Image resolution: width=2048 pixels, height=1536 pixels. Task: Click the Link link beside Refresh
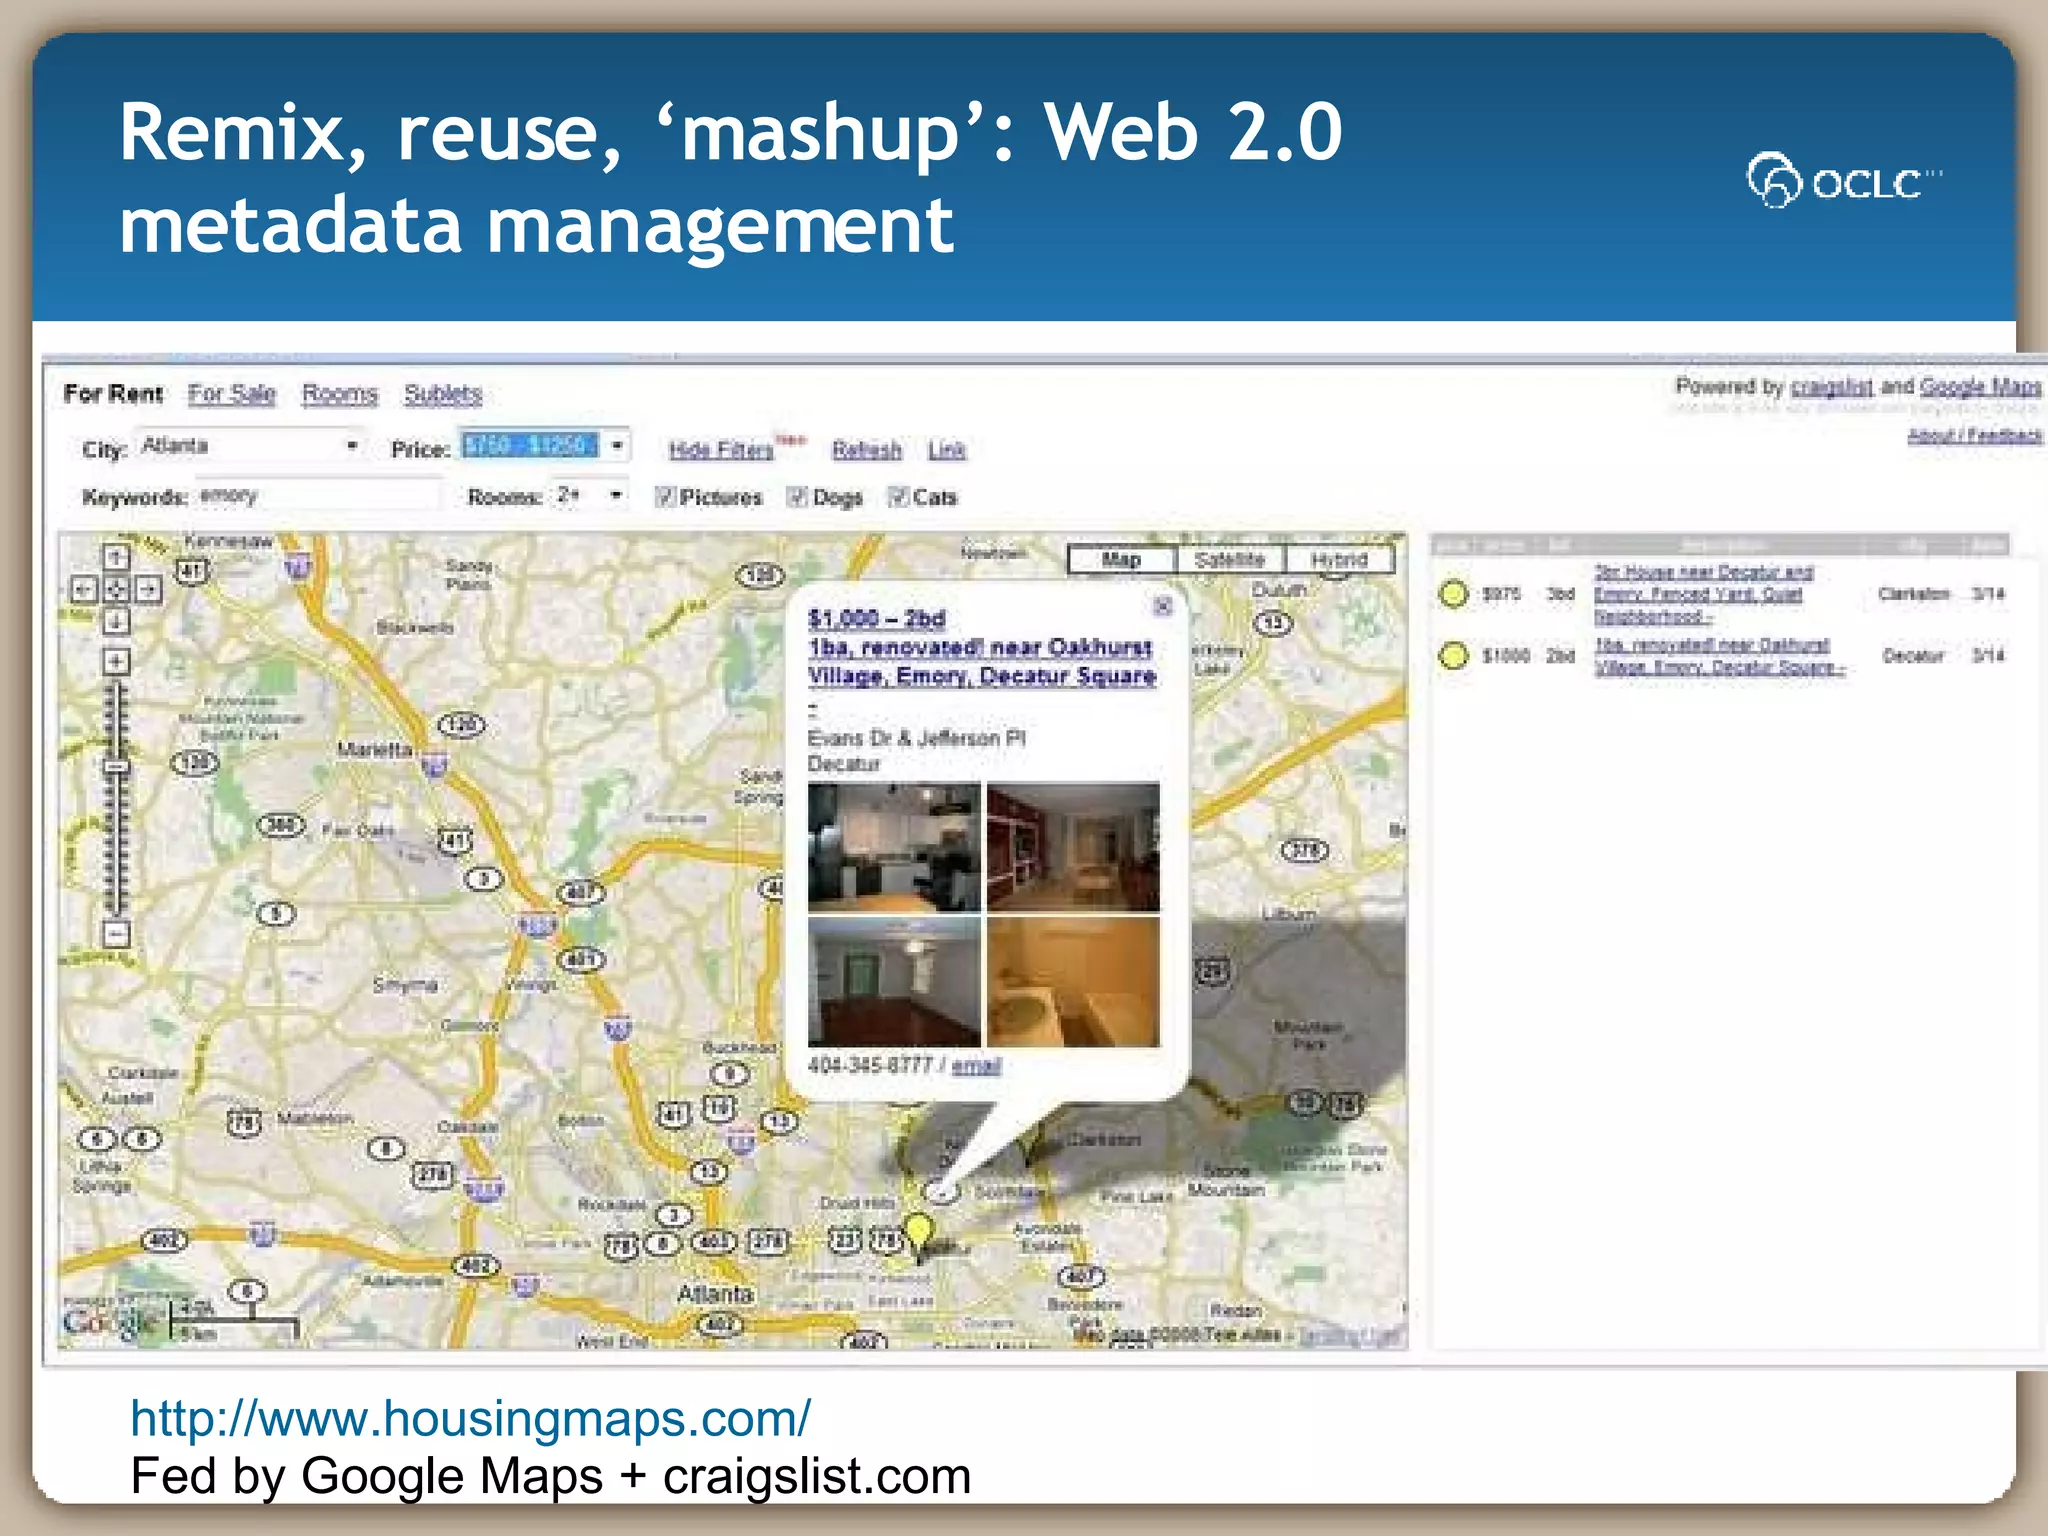pos(946,451)
